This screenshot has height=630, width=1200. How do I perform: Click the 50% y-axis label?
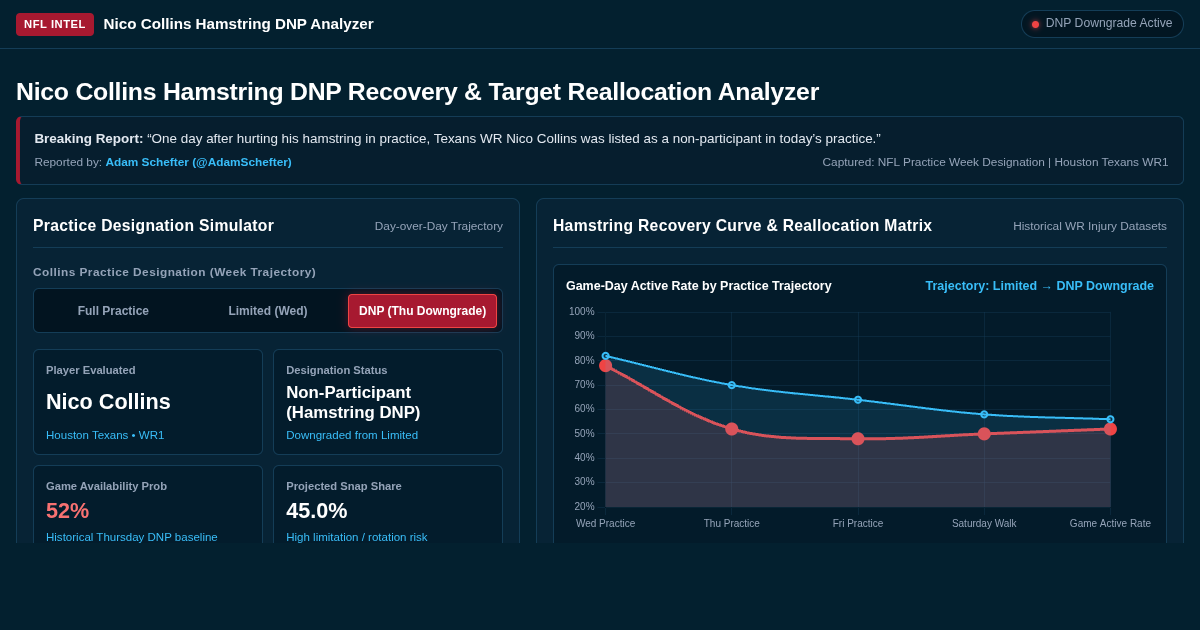(x=584, y=434)
